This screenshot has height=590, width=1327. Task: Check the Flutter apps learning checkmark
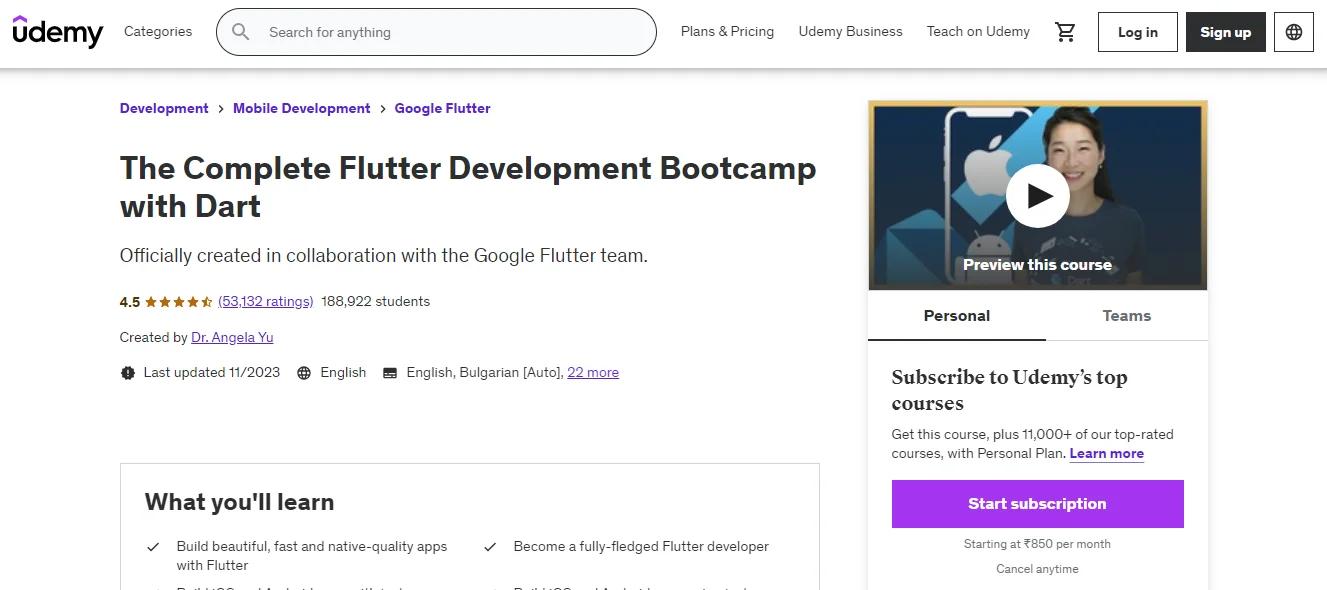(153, 547)
